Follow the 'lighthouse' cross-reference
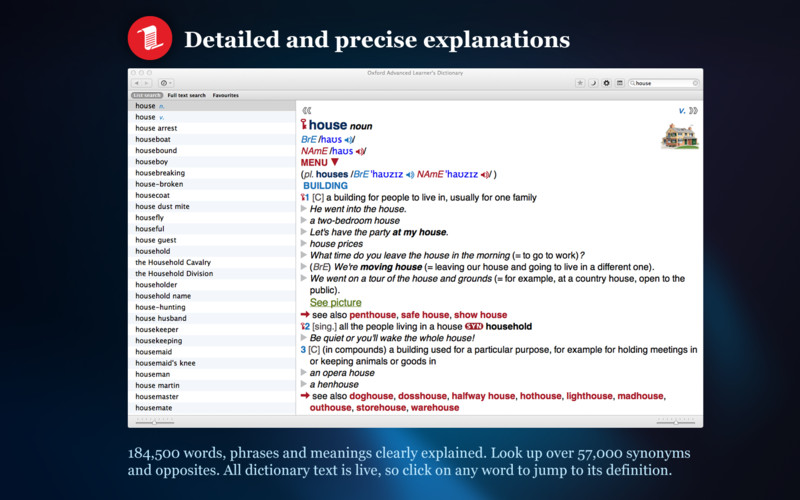This screenshot has width=800, height=500. (x=589, y=396)
